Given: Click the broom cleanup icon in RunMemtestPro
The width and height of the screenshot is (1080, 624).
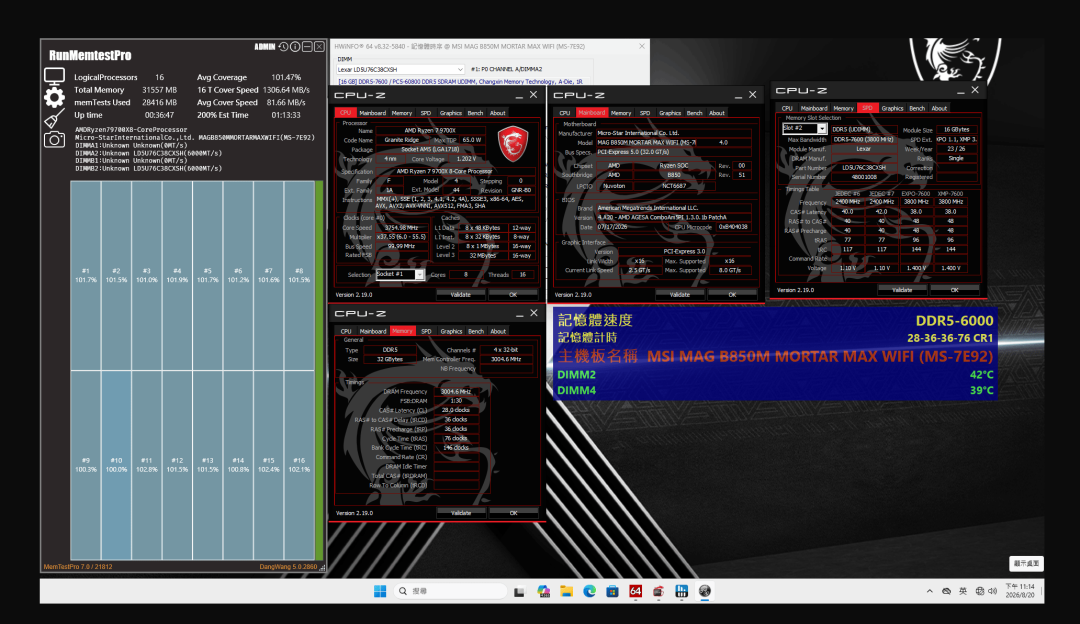Looking at the screenshot, I should pyautogui.click(x=54, y=118).
